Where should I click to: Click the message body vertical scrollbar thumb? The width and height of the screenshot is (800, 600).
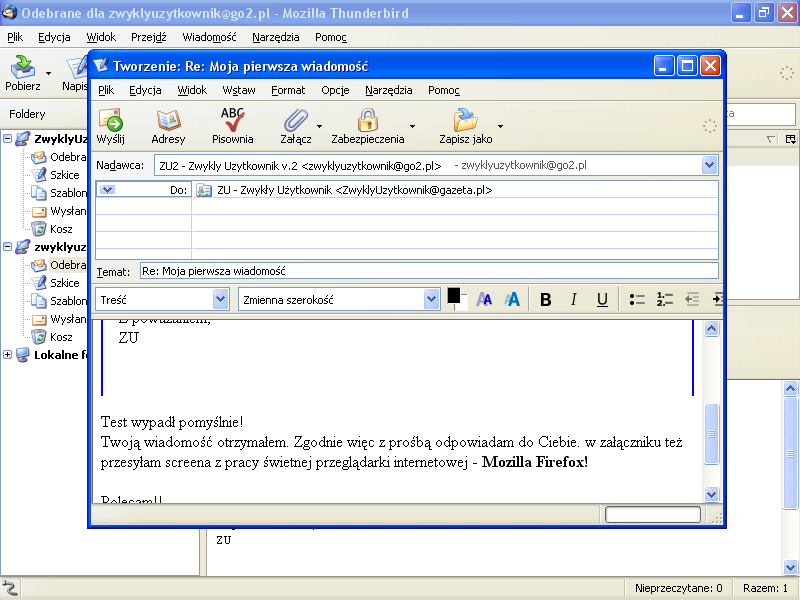coord(711,434)
